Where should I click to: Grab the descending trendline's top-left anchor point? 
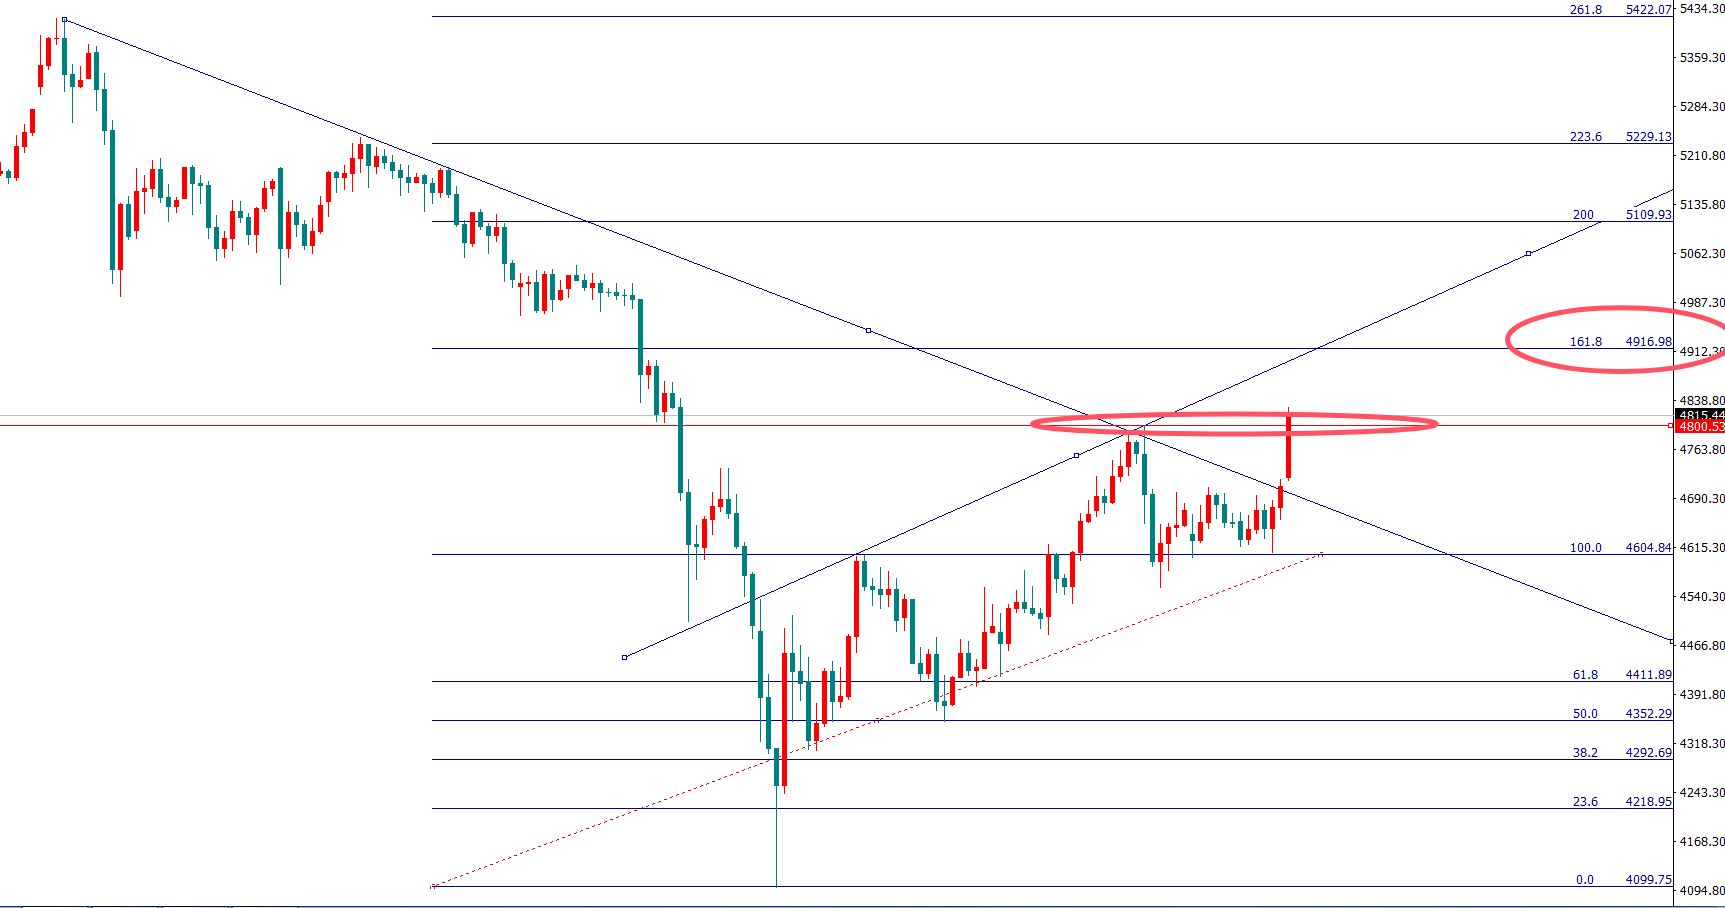tap(64, 19)
